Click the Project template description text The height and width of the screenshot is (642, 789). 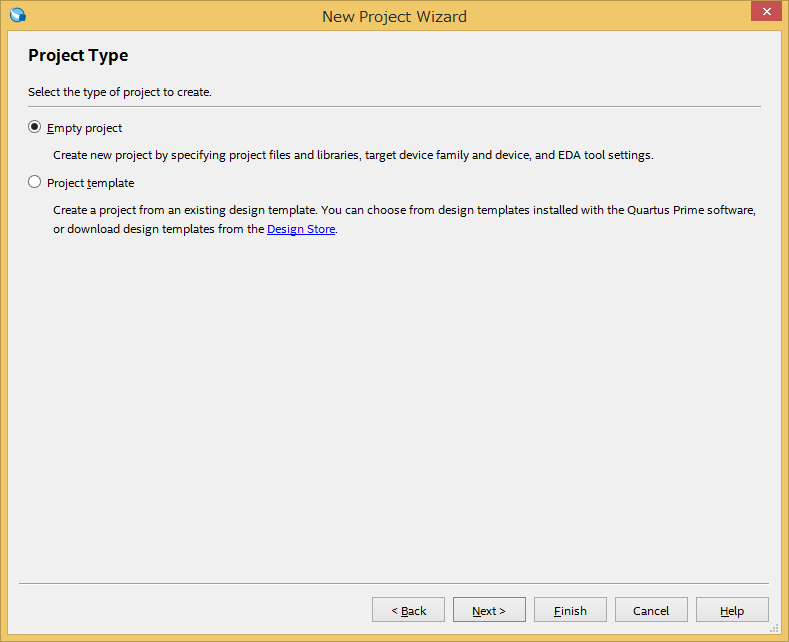coord(404,219)
